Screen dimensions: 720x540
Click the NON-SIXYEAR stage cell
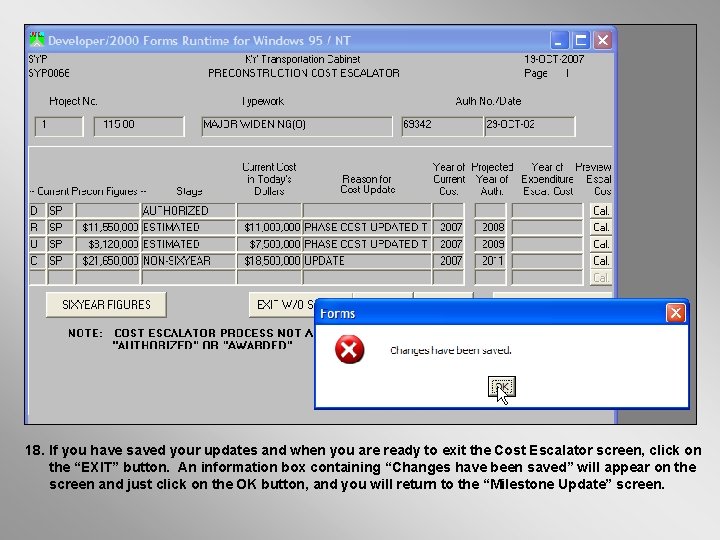(188, 261)
